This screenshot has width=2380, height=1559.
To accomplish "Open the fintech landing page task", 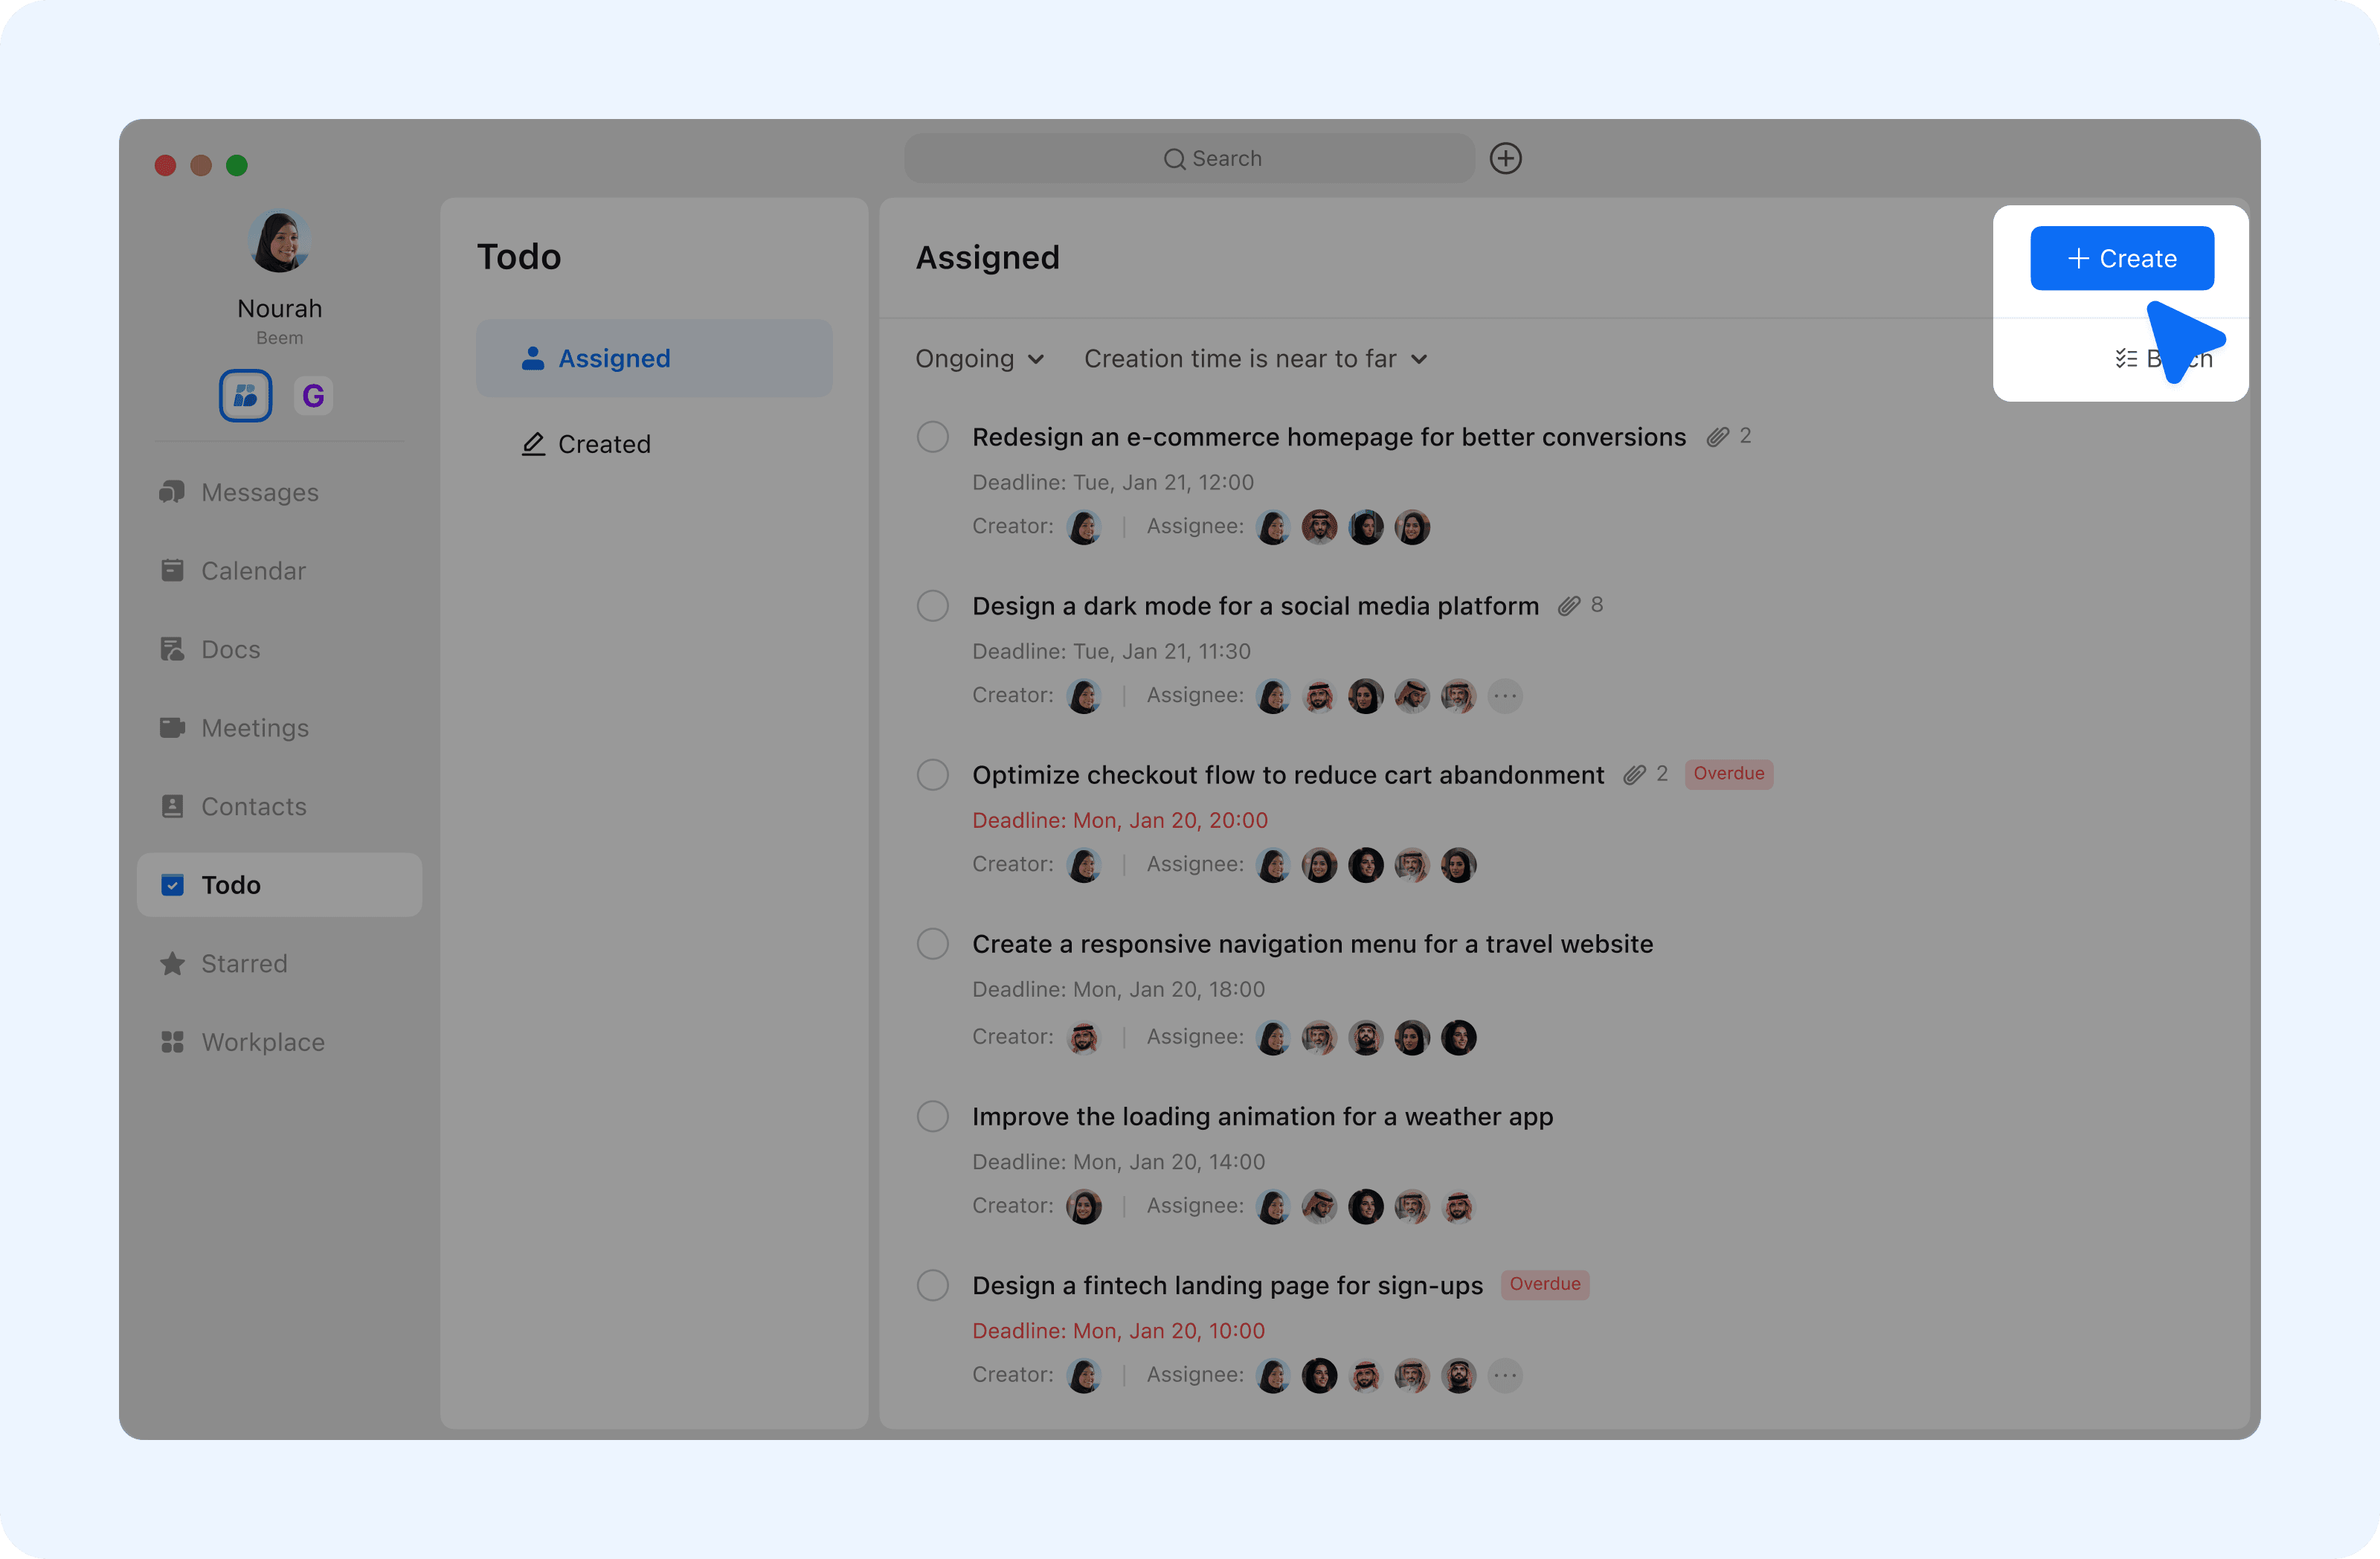I will (1227, 1285).
